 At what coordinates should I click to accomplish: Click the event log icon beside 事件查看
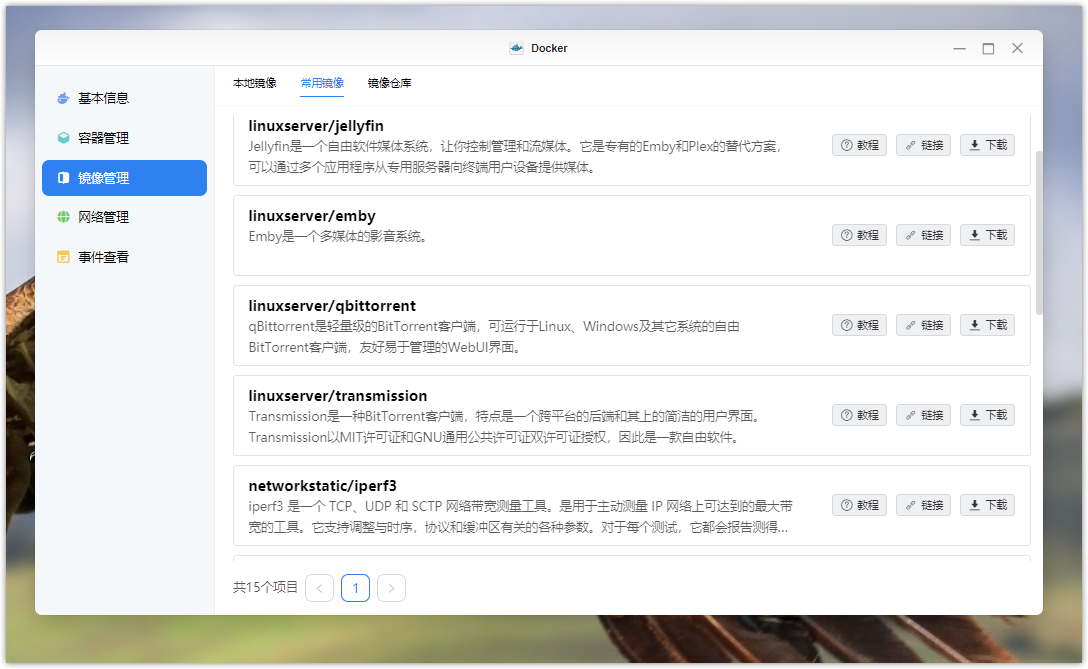coord(63,257)
